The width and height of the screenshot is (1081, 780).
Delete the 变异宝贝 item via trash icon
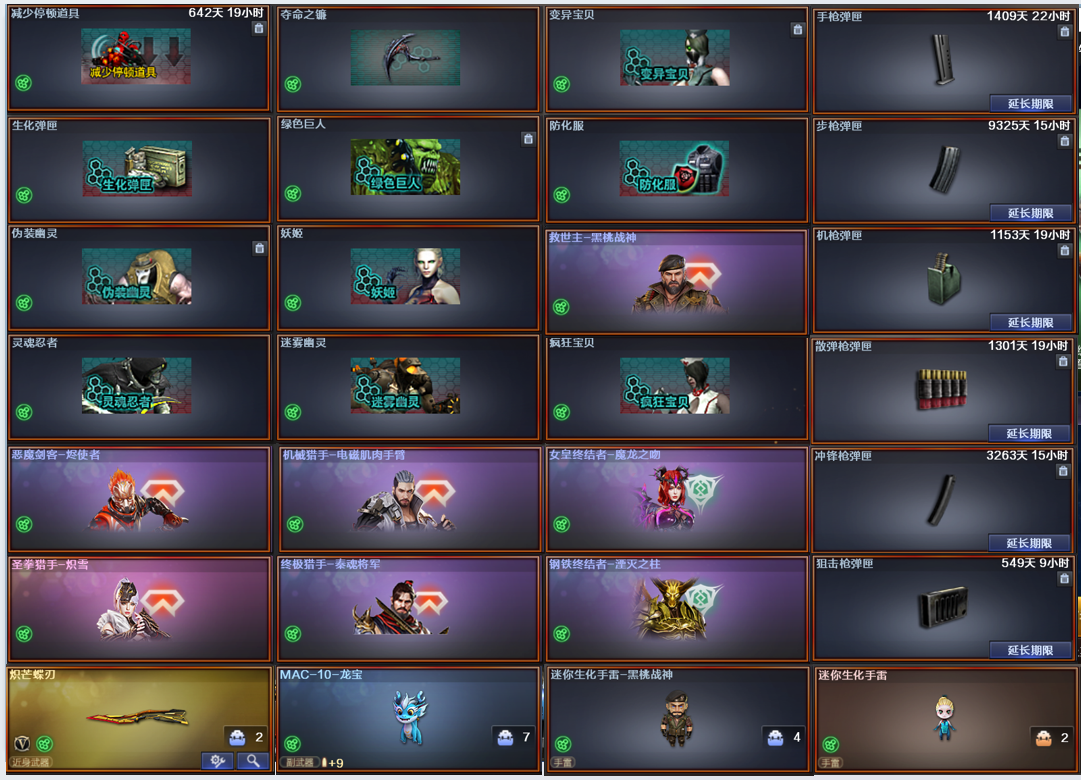(797, 30)
